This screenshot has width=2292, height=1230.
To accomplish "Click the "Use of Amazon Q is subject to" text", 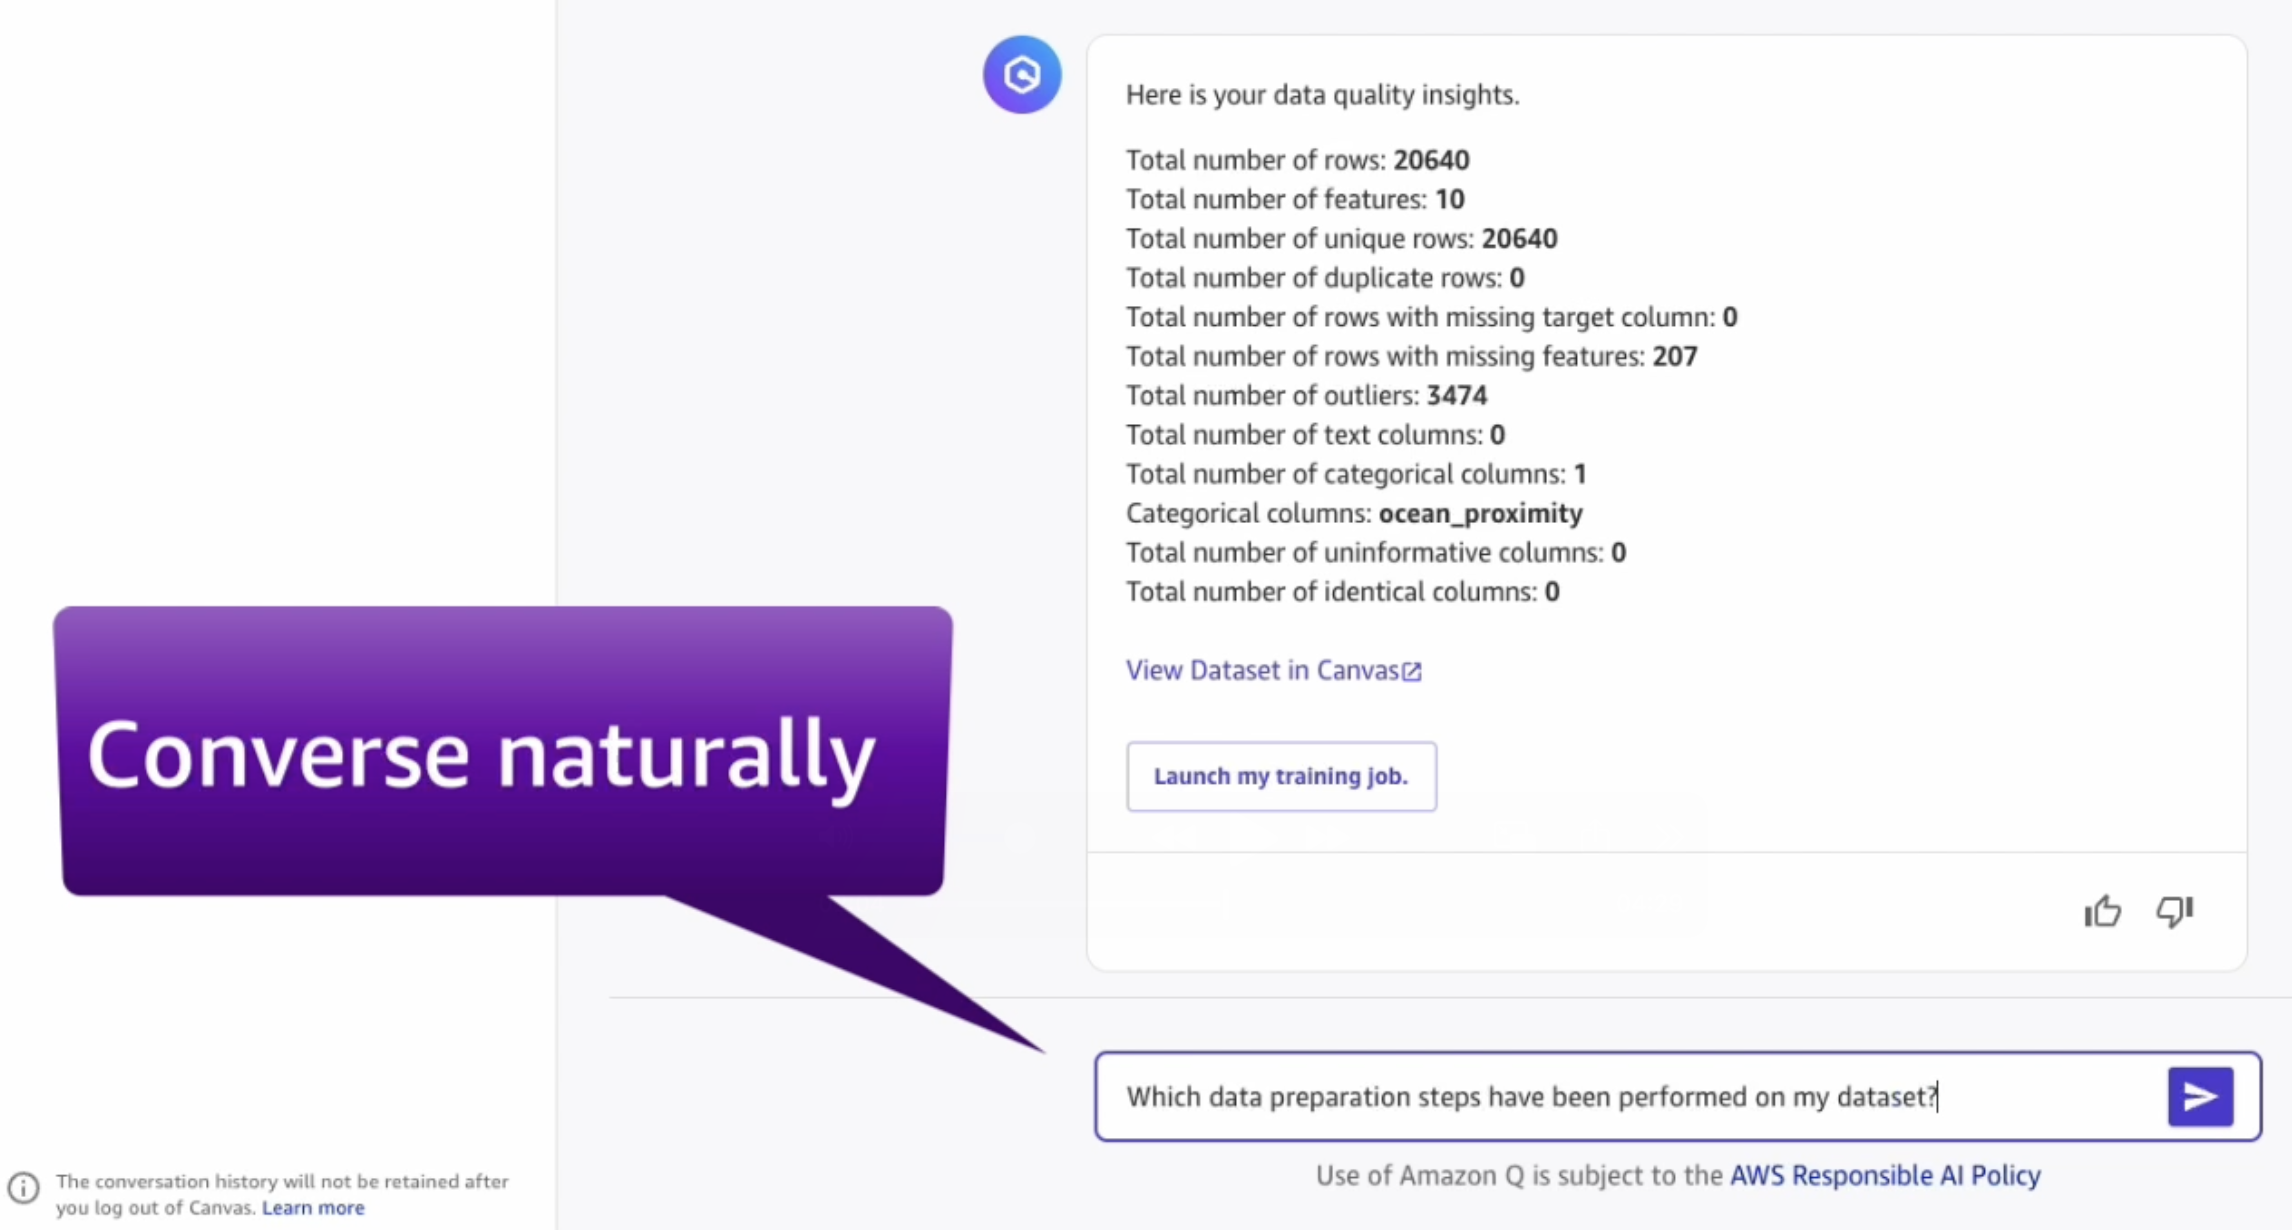I will [1519, 1175].
